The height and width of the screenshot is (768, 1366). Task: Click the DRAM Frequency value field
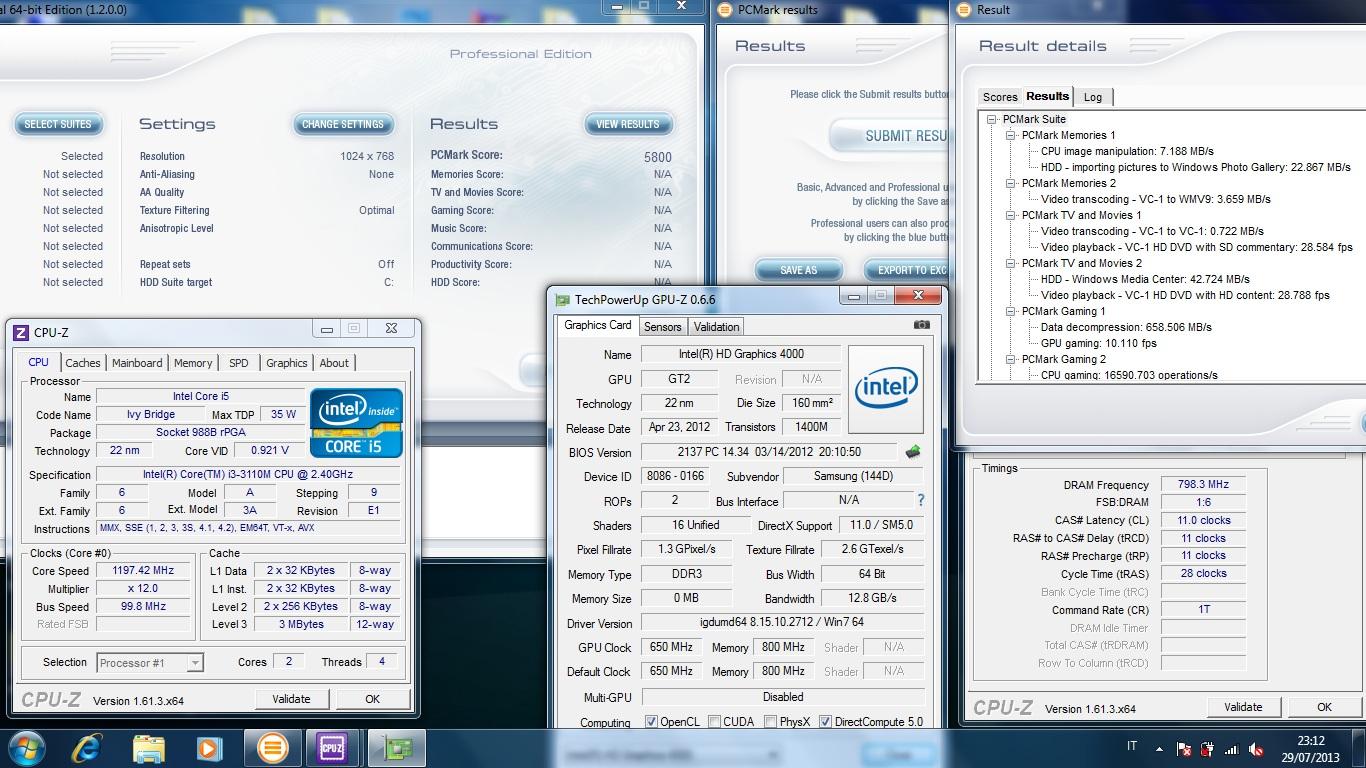(1203, 484)
